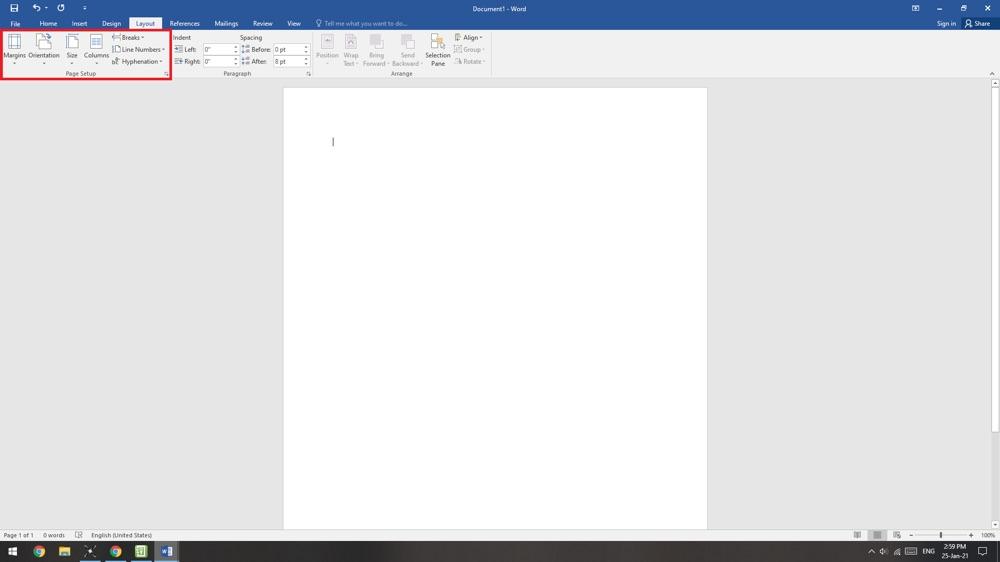Click the Sign in link
The image size is (1000, 562).
(946, 23)
